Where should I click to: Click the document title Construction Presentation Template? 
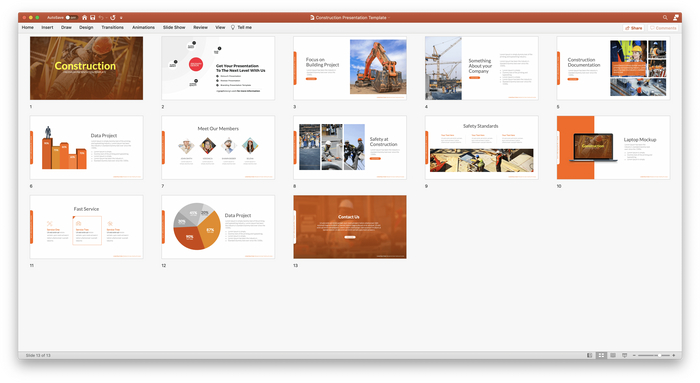(351, 17)
